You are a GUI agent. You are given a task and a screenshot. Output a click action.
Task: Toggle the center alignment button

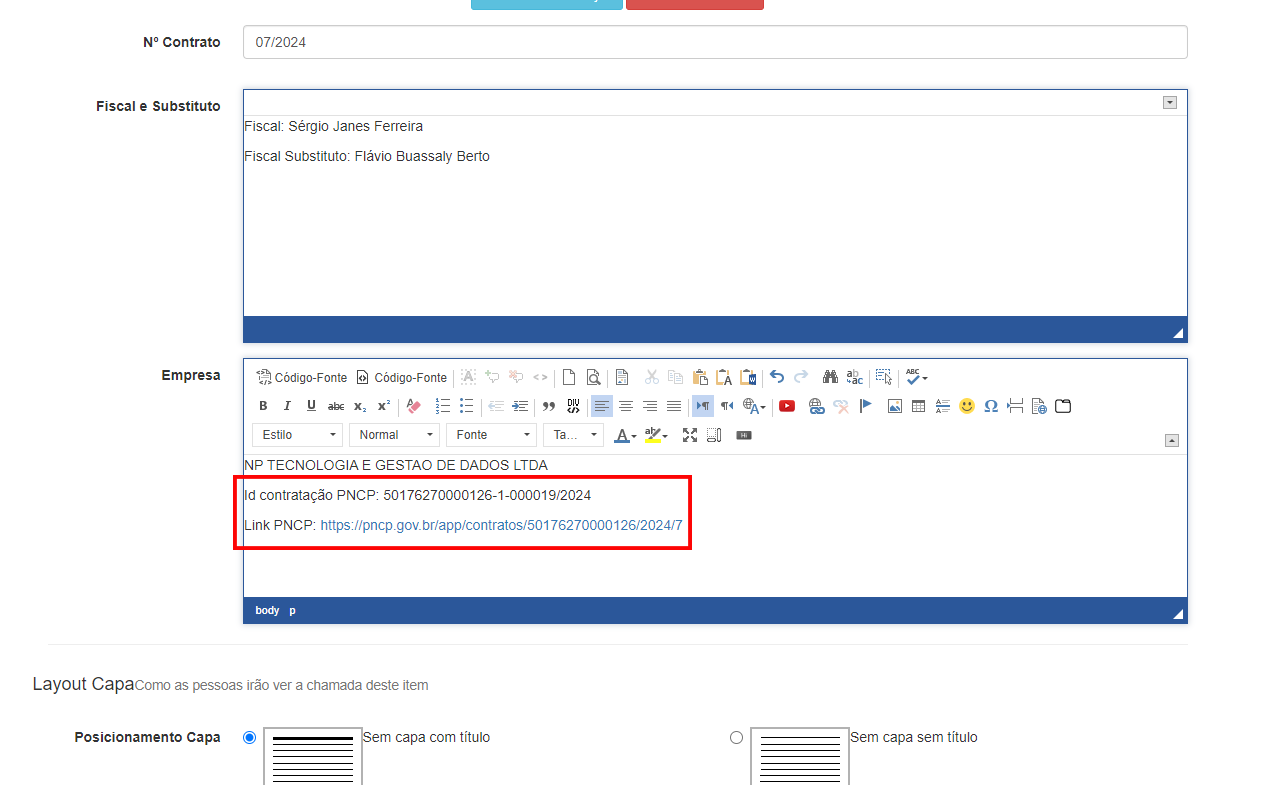click(626, 406)
